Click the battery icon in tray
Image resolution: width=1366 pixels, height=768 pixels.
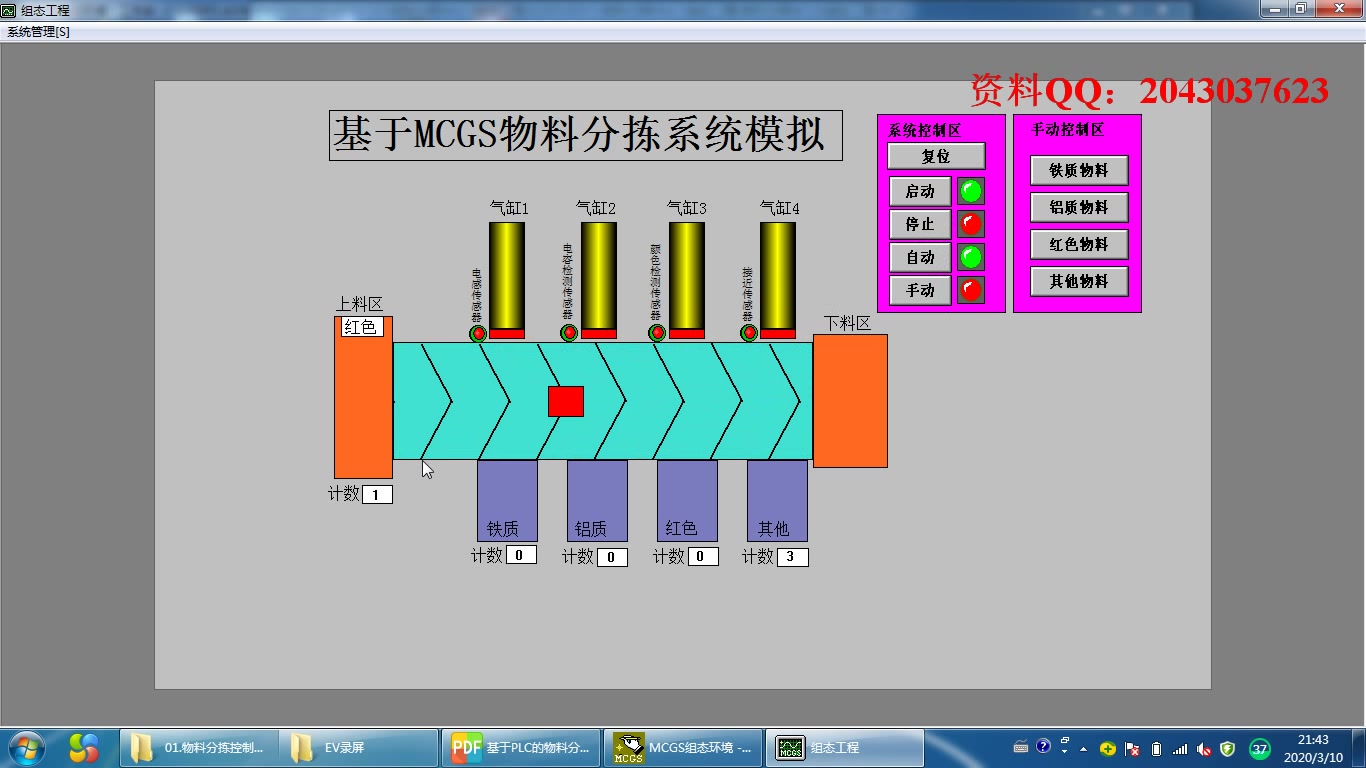[x=1157, y=749]
